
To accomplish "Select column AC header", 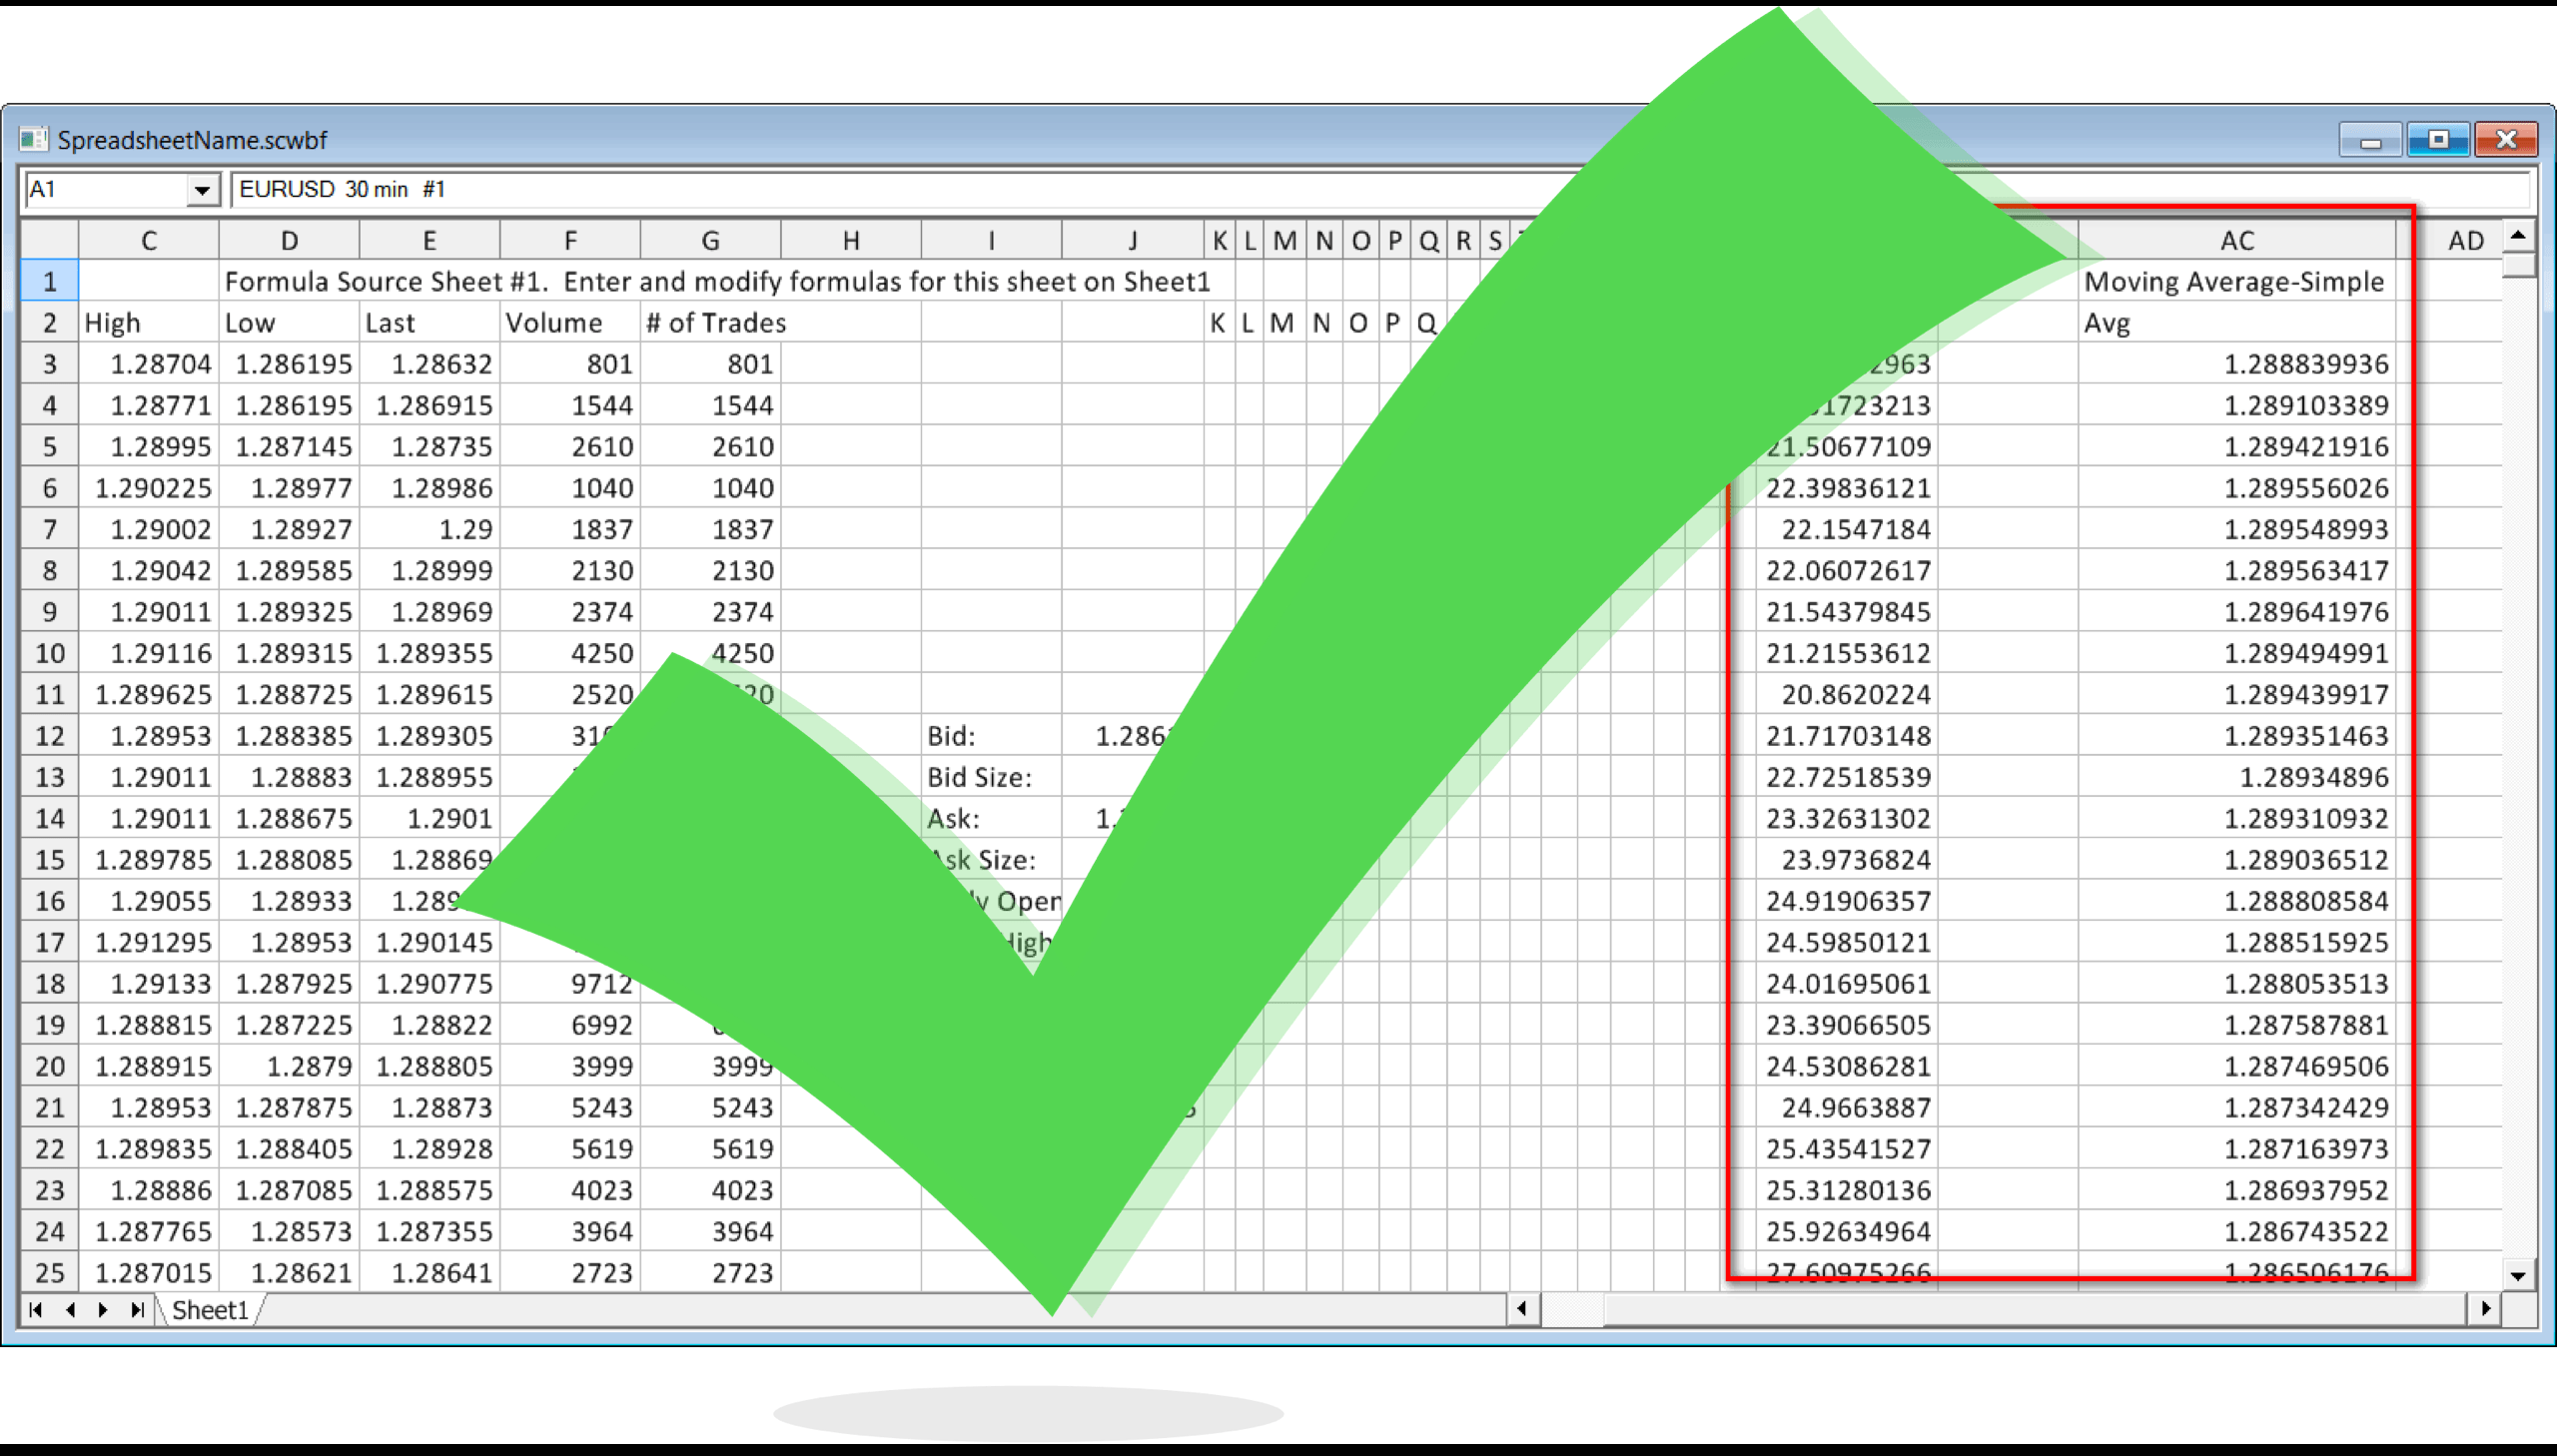I will coord(2236,241).
